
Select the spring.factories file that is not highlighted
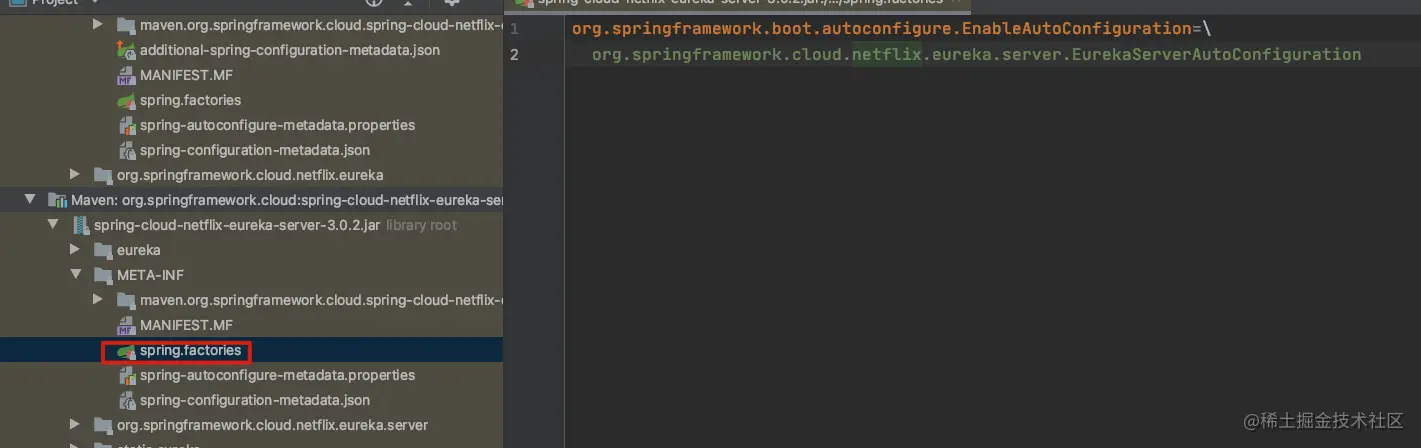click(190, 100)
